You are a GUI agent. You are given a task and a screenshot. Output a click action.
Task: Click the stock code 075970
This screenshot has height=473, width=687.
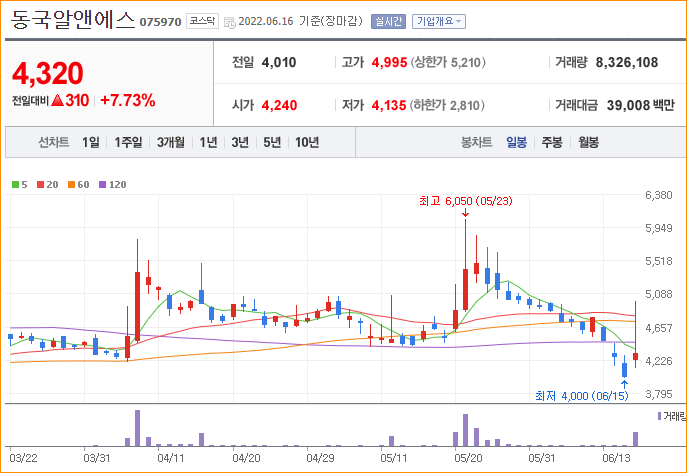click(x=160, y=22)
